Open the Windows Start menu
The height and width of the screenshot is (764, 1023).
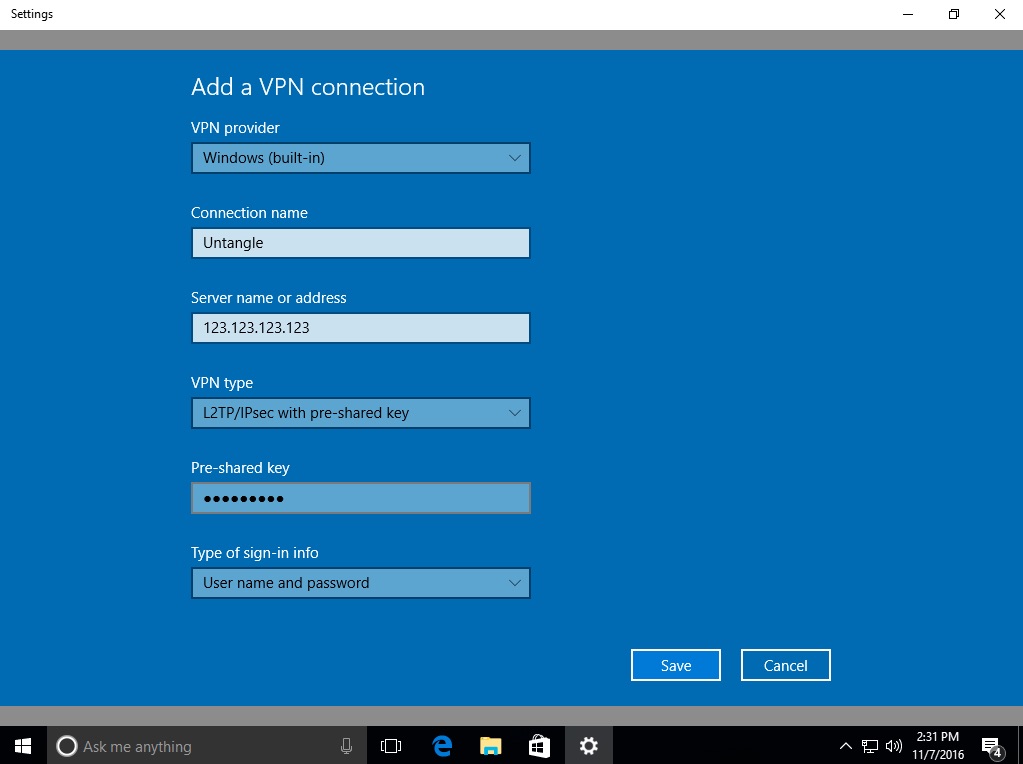pos(22,746)
